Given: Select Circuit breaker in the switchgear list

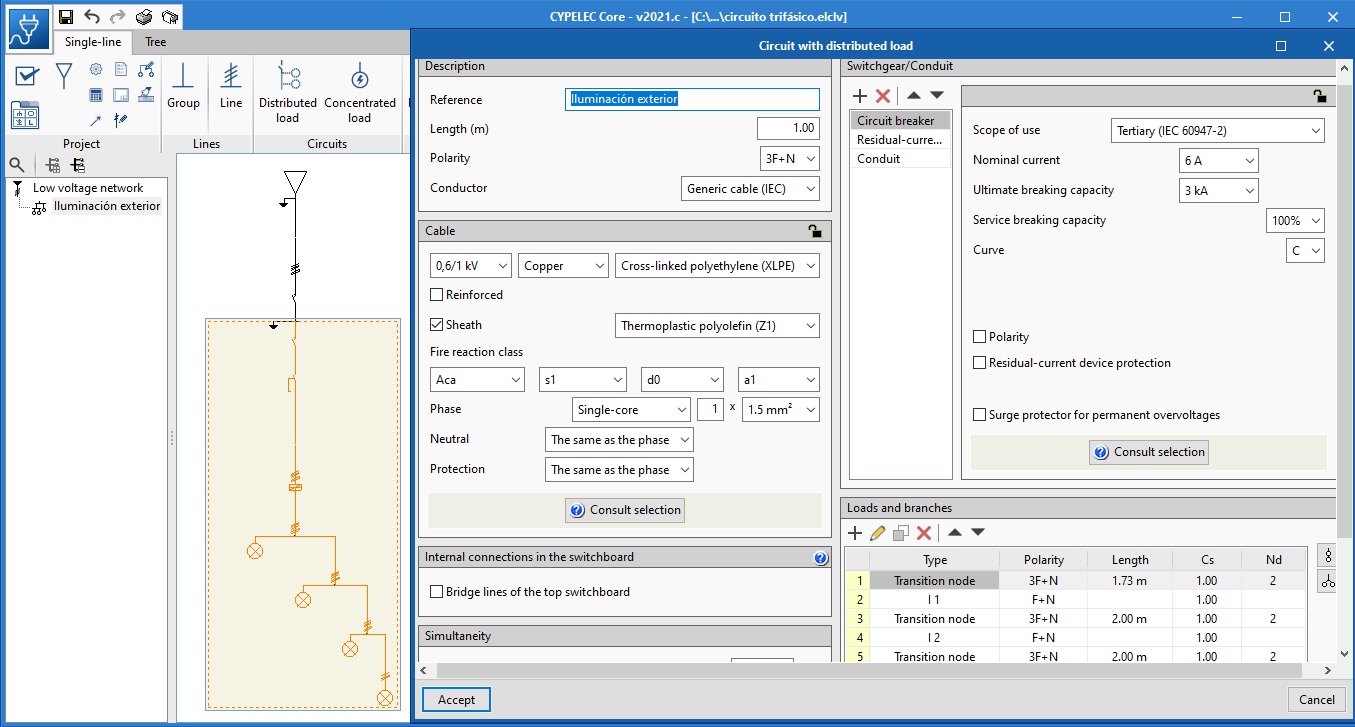Looking at the screenshot, I should pos(900,121).
